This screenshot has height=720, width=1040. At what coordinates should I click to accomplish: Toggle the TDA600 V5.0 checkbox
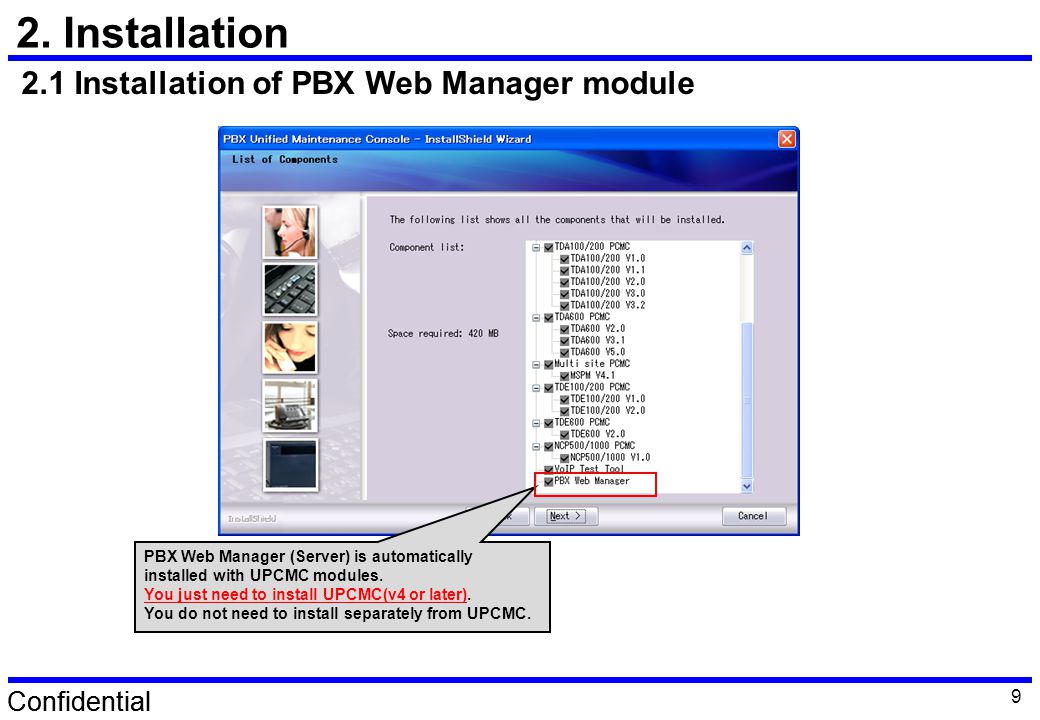pos(564,353)
